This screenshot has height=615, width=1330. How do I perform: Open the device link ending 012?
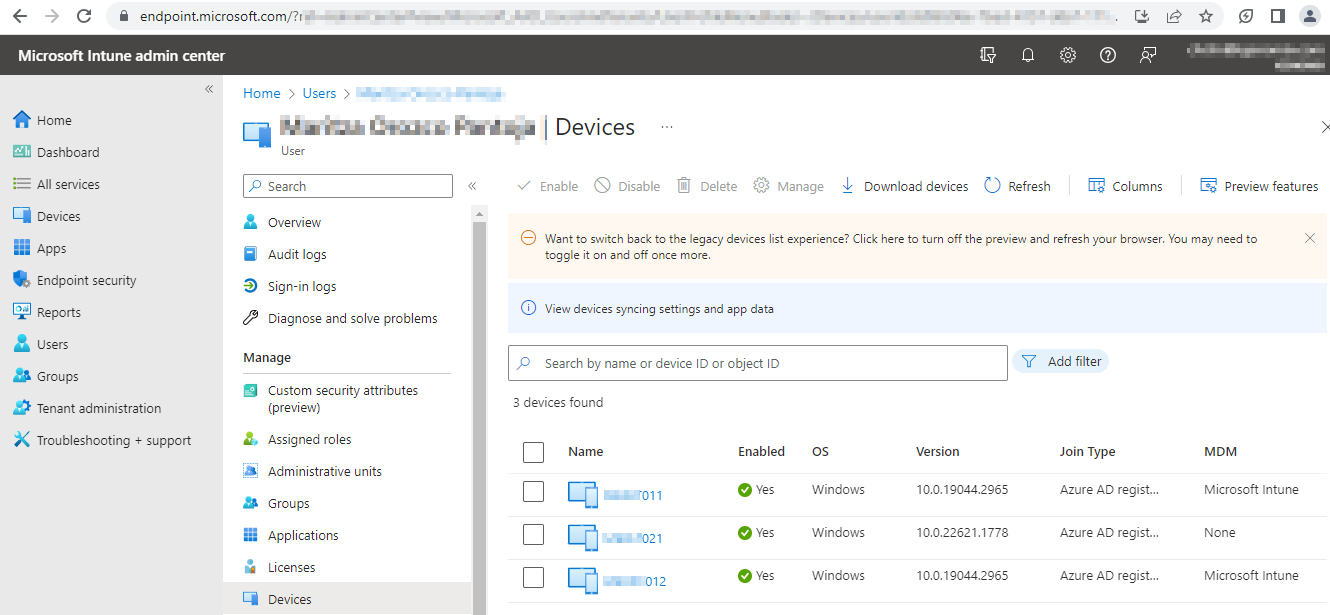[635, 581]
